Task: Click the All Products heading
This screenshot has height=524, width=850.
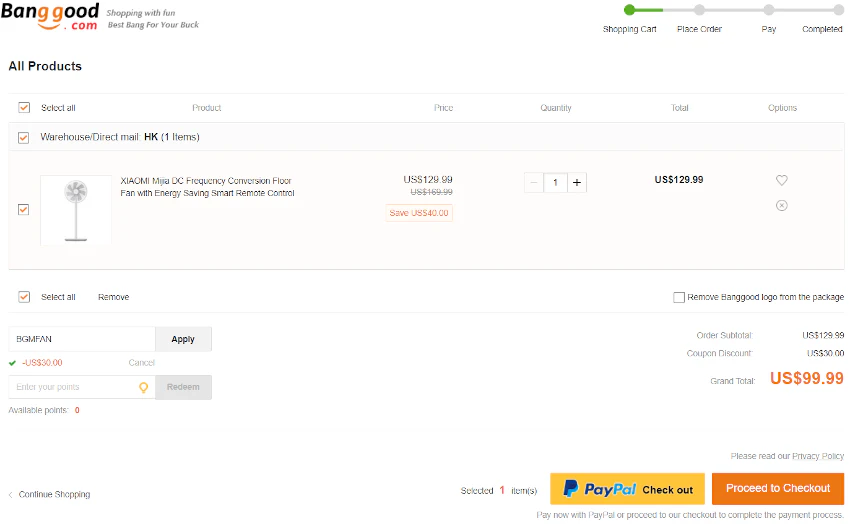Action: [45, 66]
